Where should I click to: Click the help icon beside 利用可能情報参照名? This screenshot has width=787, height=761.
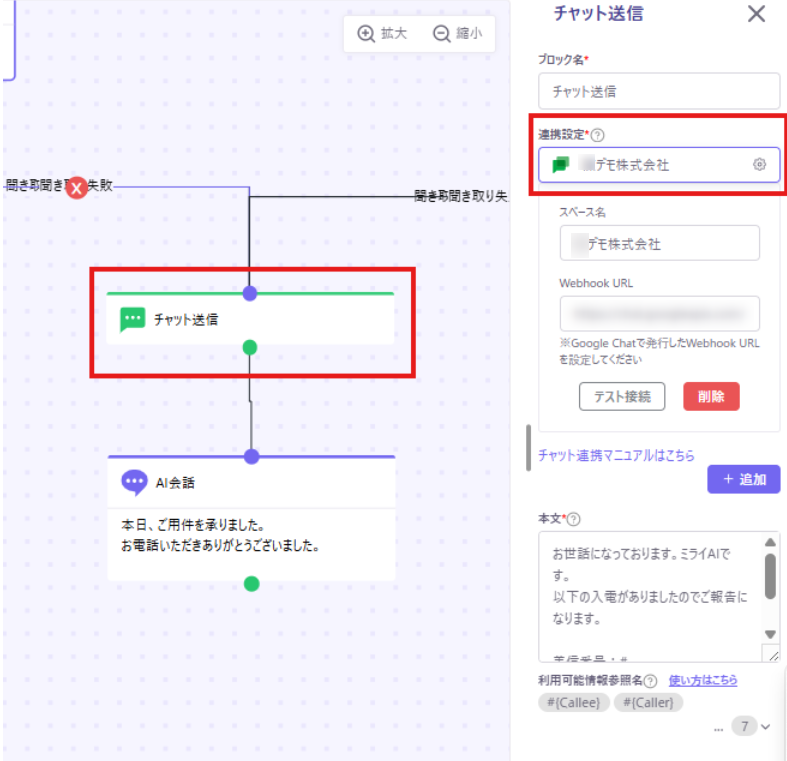click(651, 681)
